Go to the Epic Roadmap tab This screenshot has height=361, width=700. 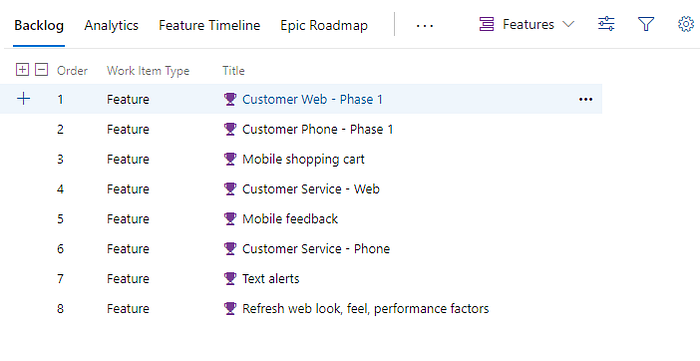(324, 25)
